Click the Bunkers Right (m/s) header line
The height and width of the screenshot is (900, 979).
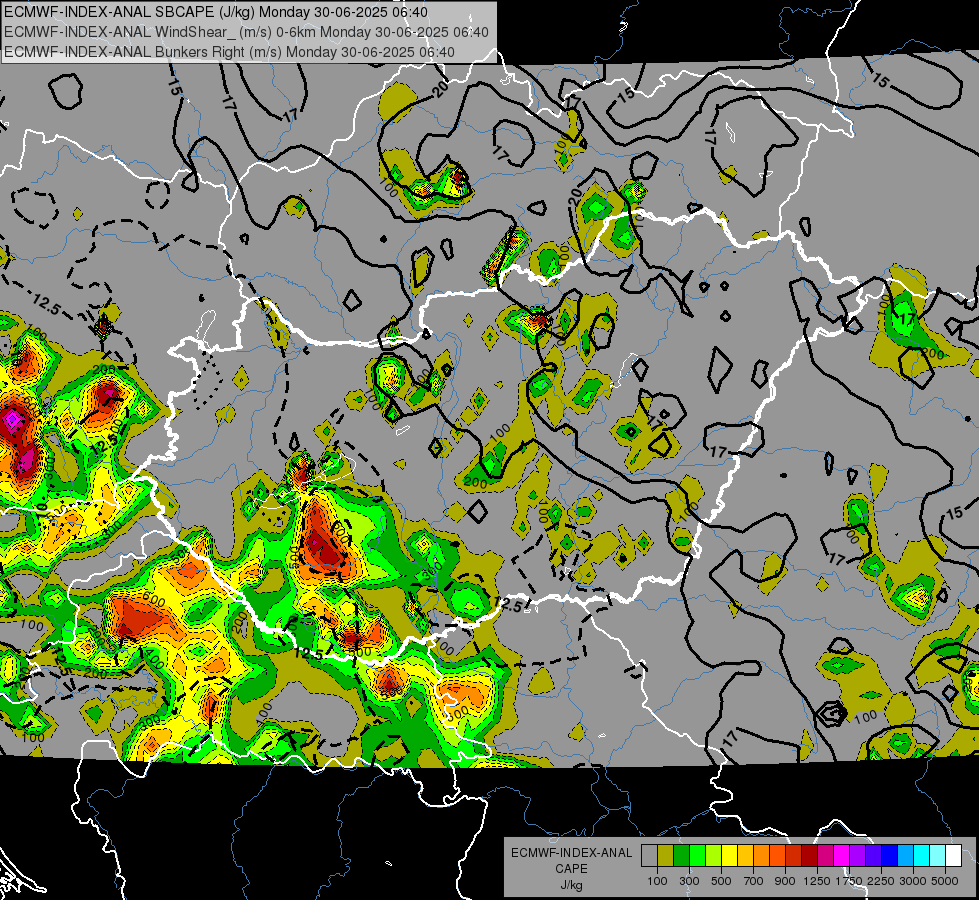229,52
